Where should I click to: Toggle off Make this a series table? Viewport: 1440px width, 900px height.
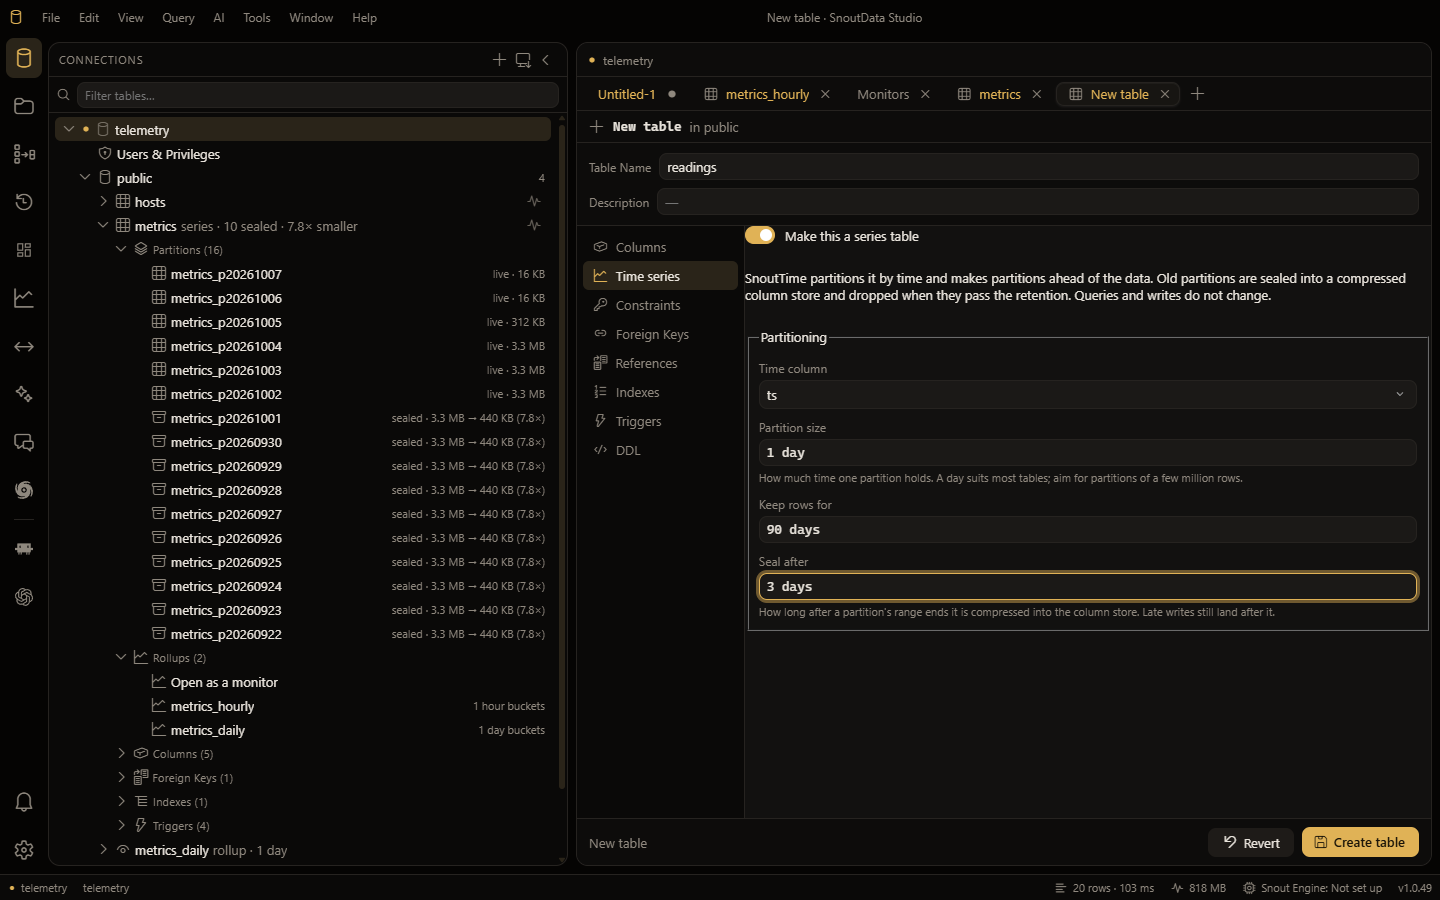coord(760,235)
